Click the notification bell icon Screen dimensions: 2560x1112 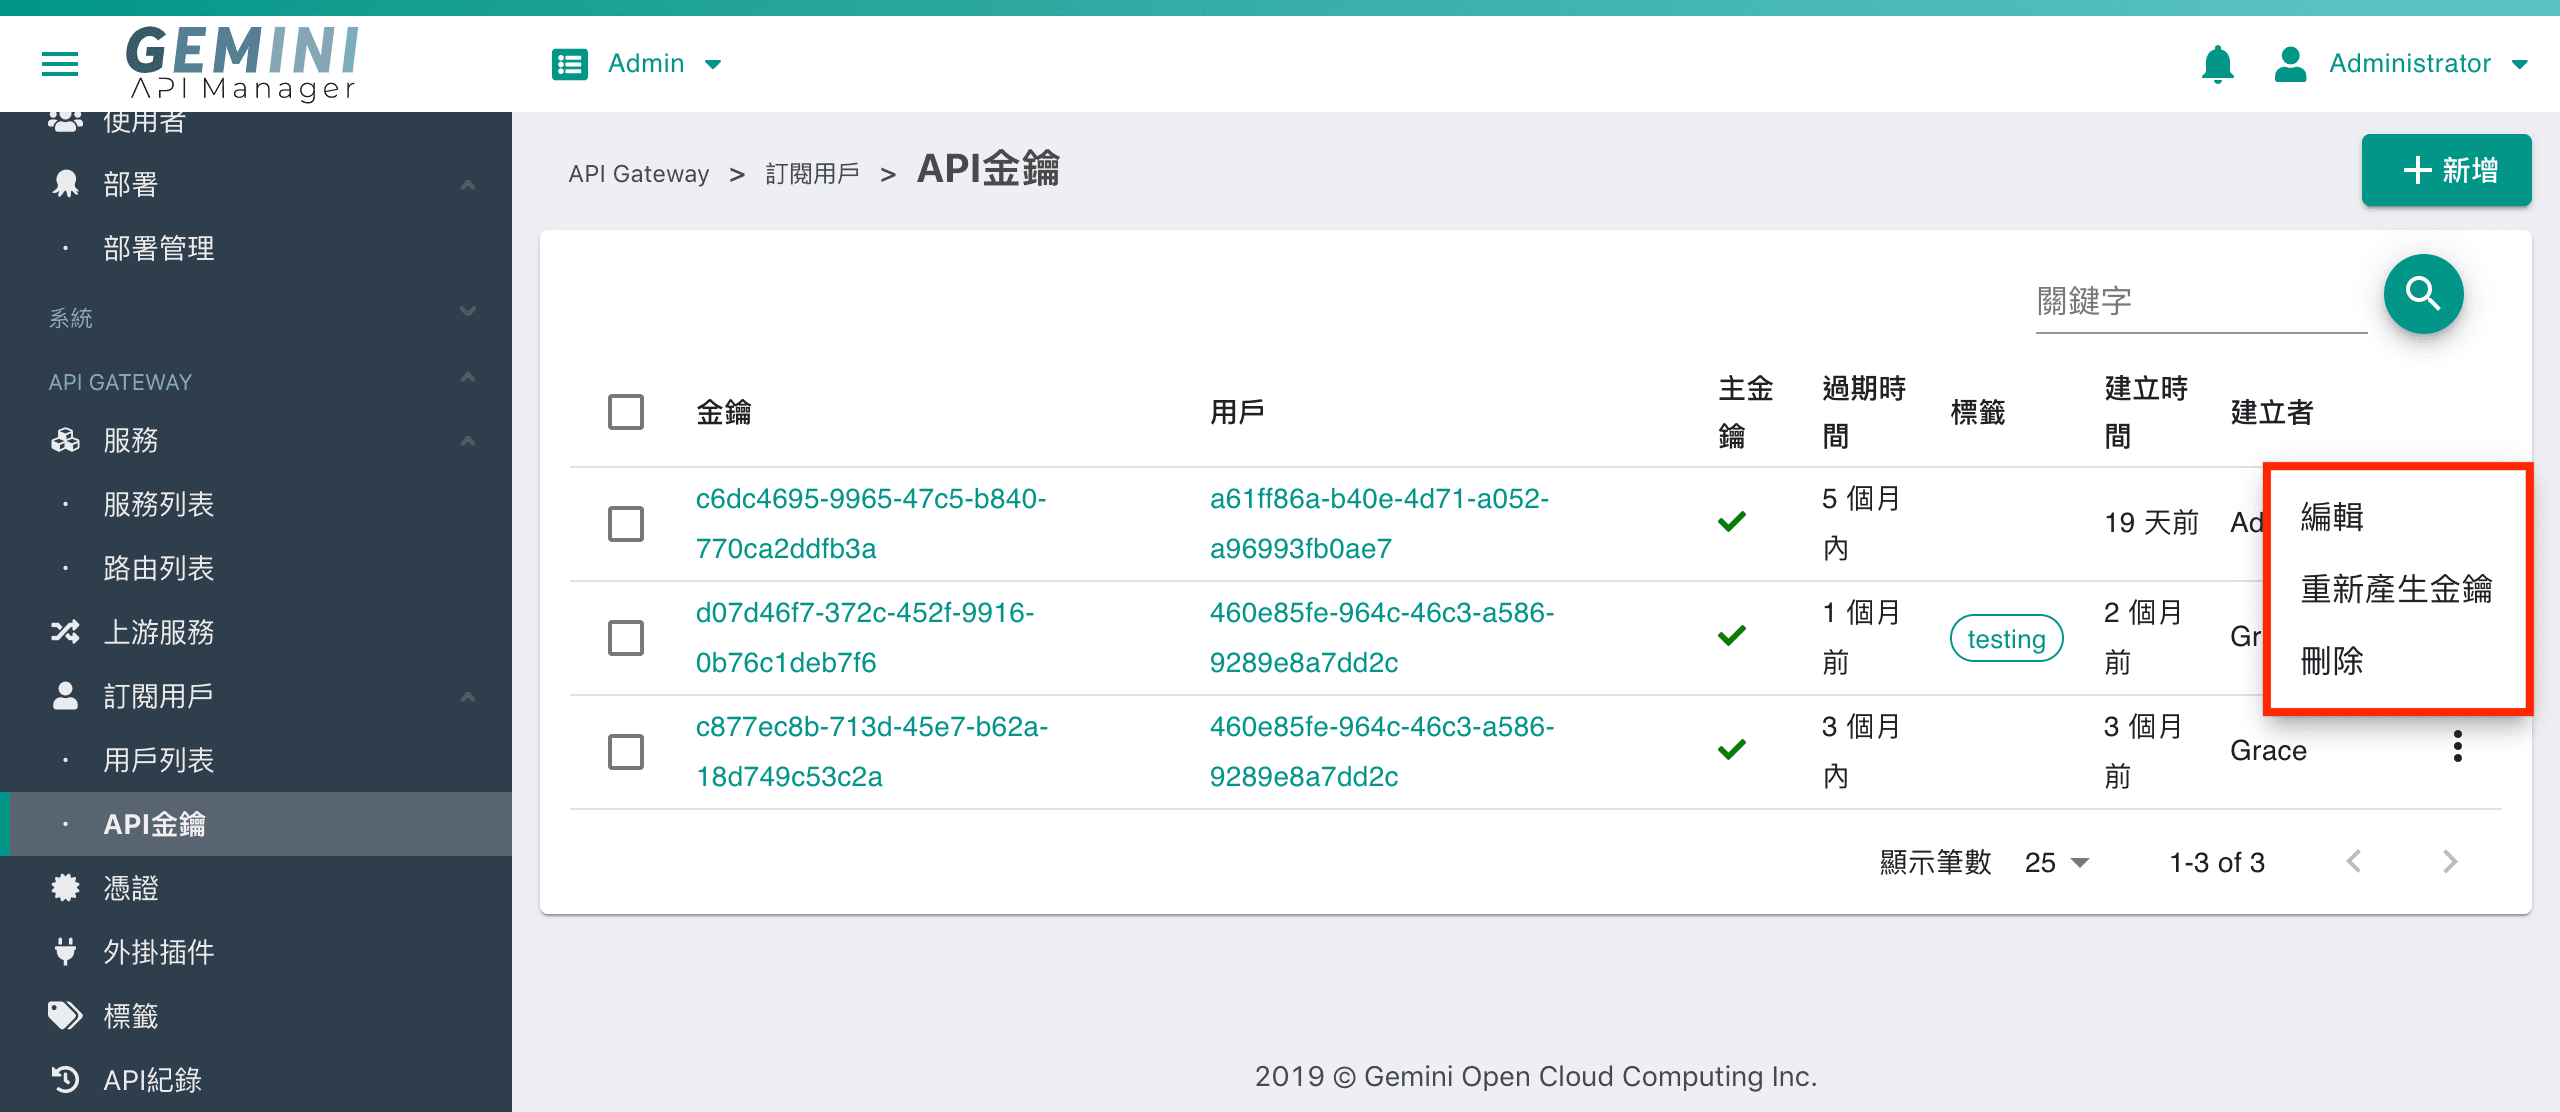[2217, 64]
